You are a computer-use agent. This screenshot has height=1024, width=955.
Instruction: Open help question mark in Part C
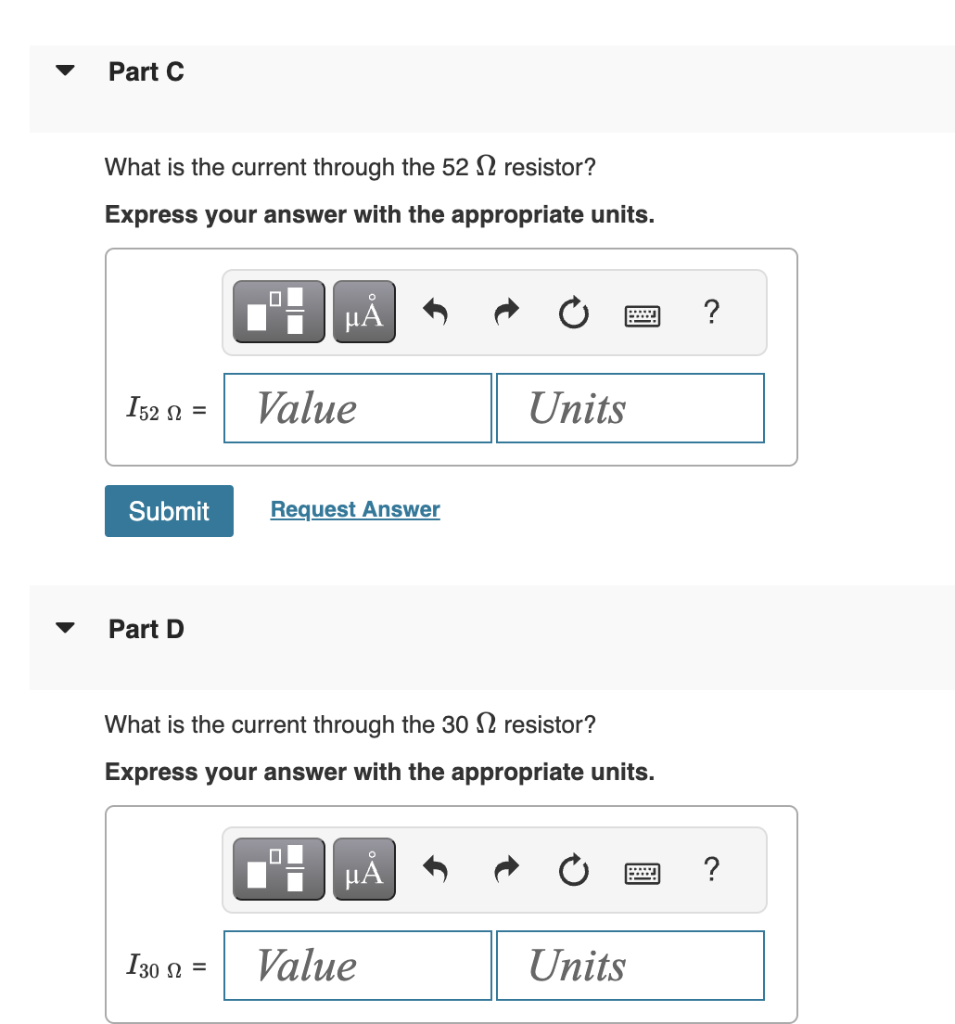click(711, 312)
